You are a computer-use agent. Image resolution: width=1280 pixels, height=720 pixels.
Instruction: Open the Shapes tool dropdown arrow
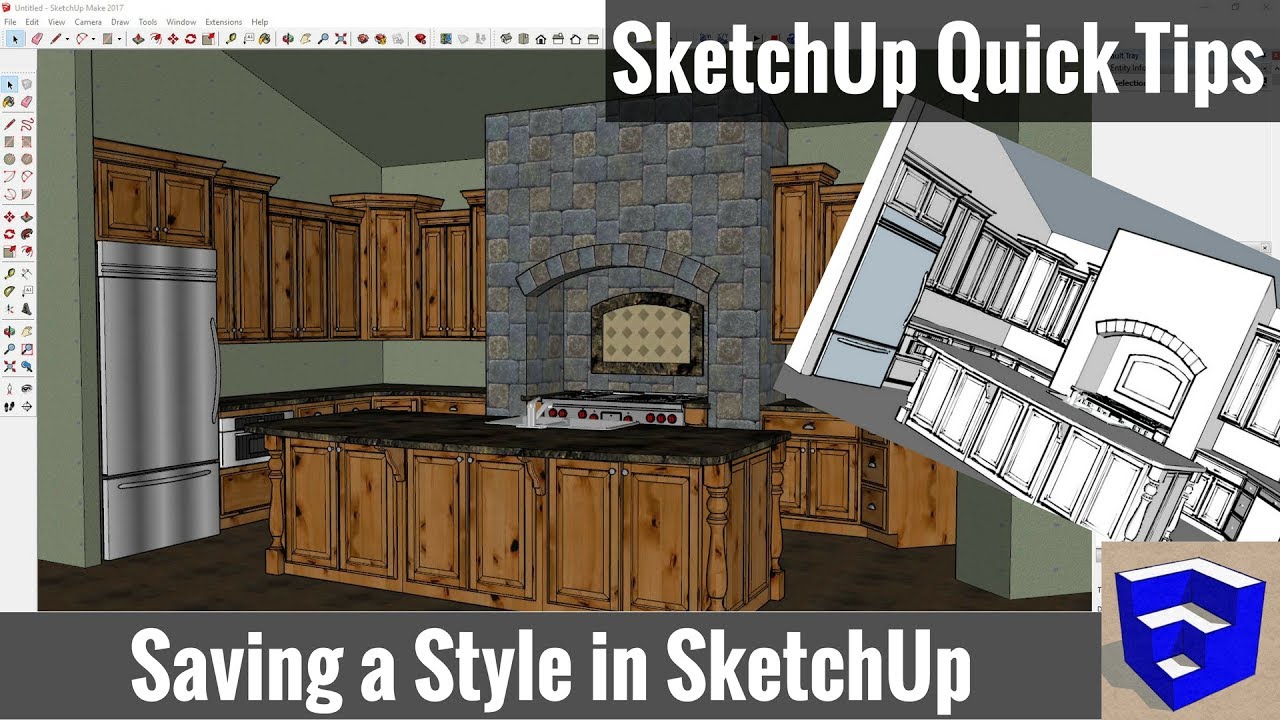pos(120,39)
